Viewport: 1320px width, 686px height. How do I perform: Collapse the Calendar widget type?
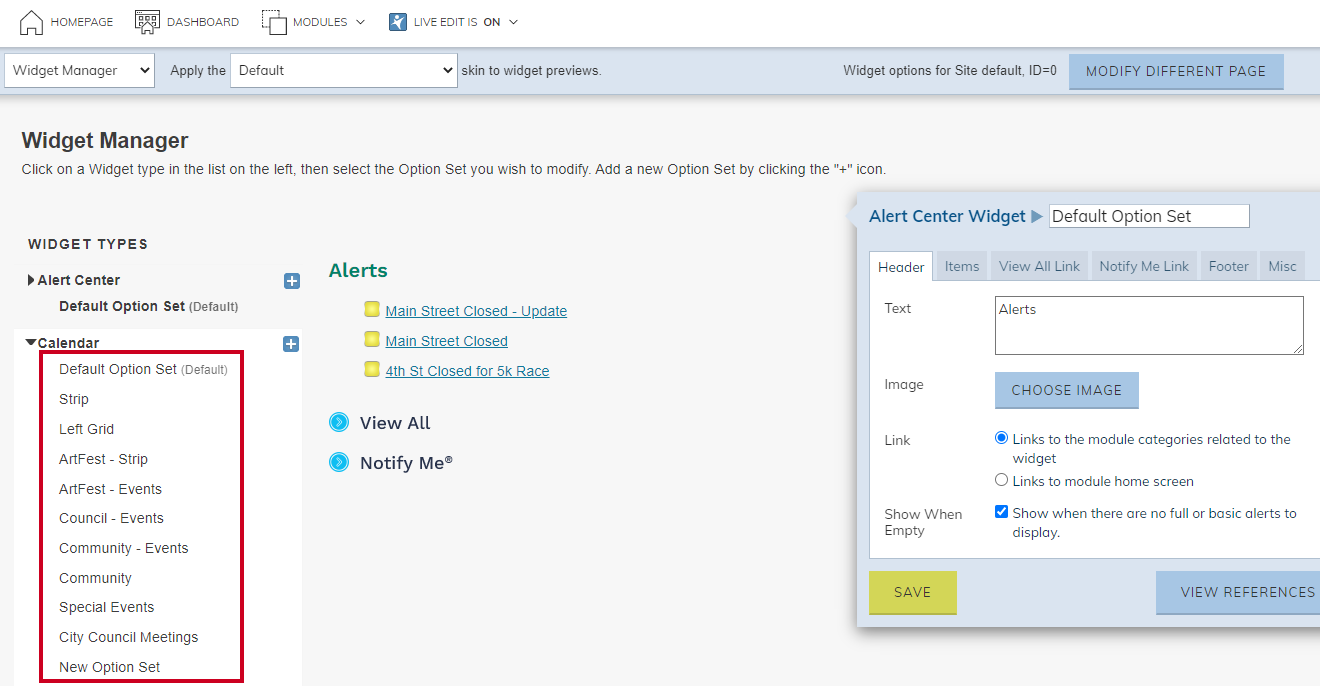pyautogui.click(x=31, y=342)
